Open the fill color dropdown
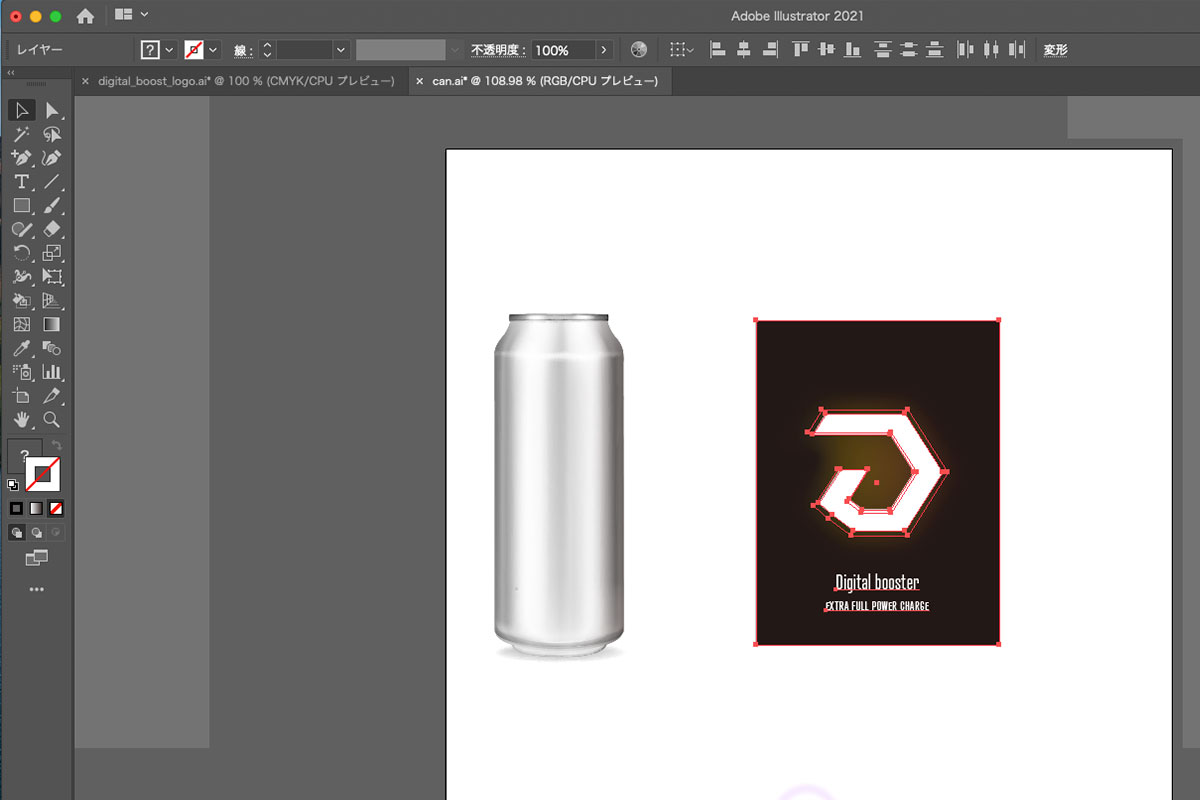 pos(169,49)
